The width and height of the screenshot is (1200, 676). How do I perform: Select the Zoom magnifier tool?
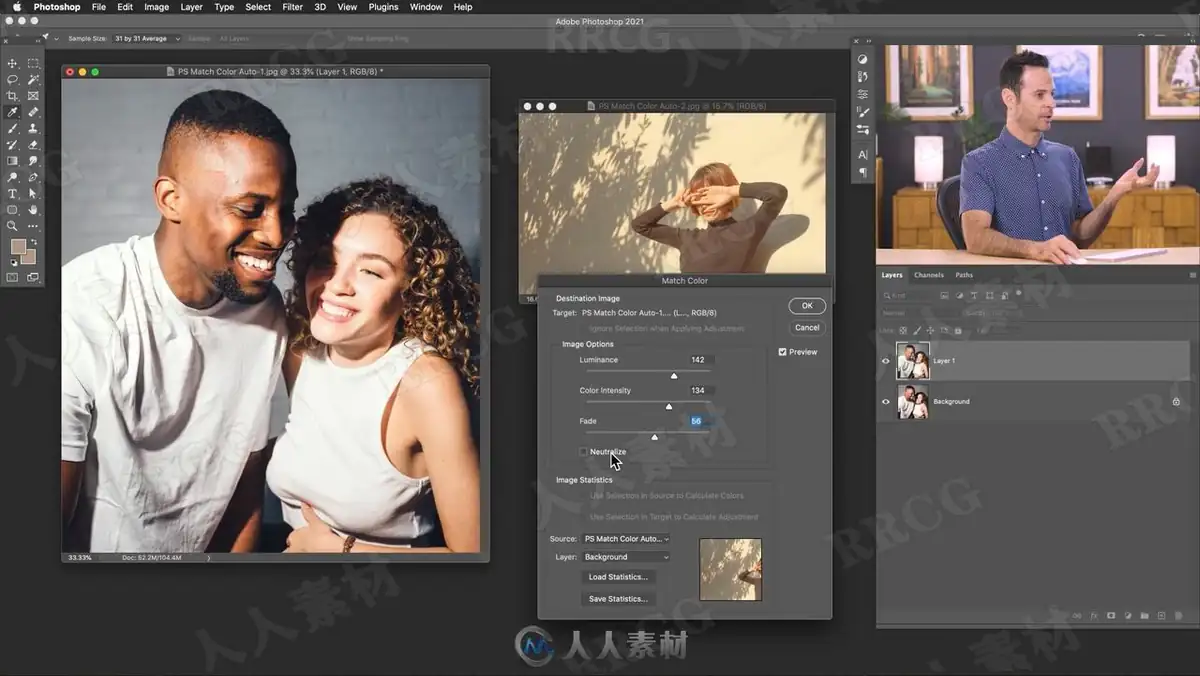[x=12, y=226]
